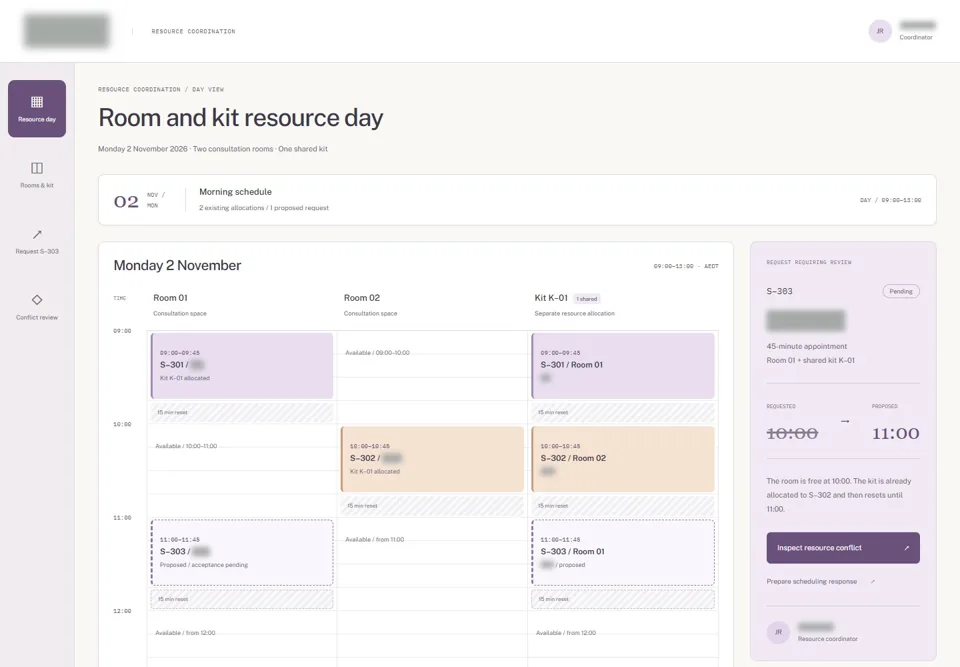
Task: Click Available / from 12:00 in the Kit K-01 column
Action: click(566, 633)
